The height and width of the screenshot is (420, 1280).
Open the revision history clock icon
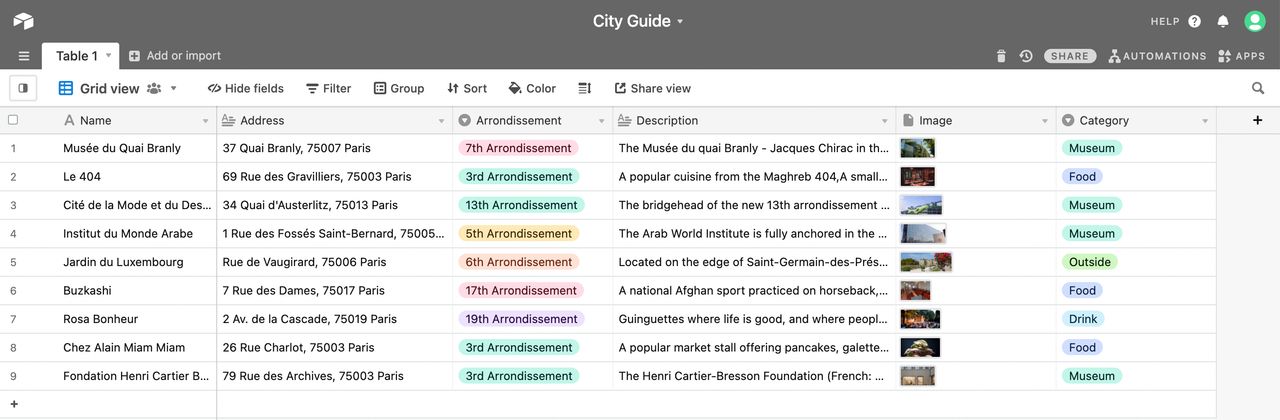click(x=1026, y=56)
